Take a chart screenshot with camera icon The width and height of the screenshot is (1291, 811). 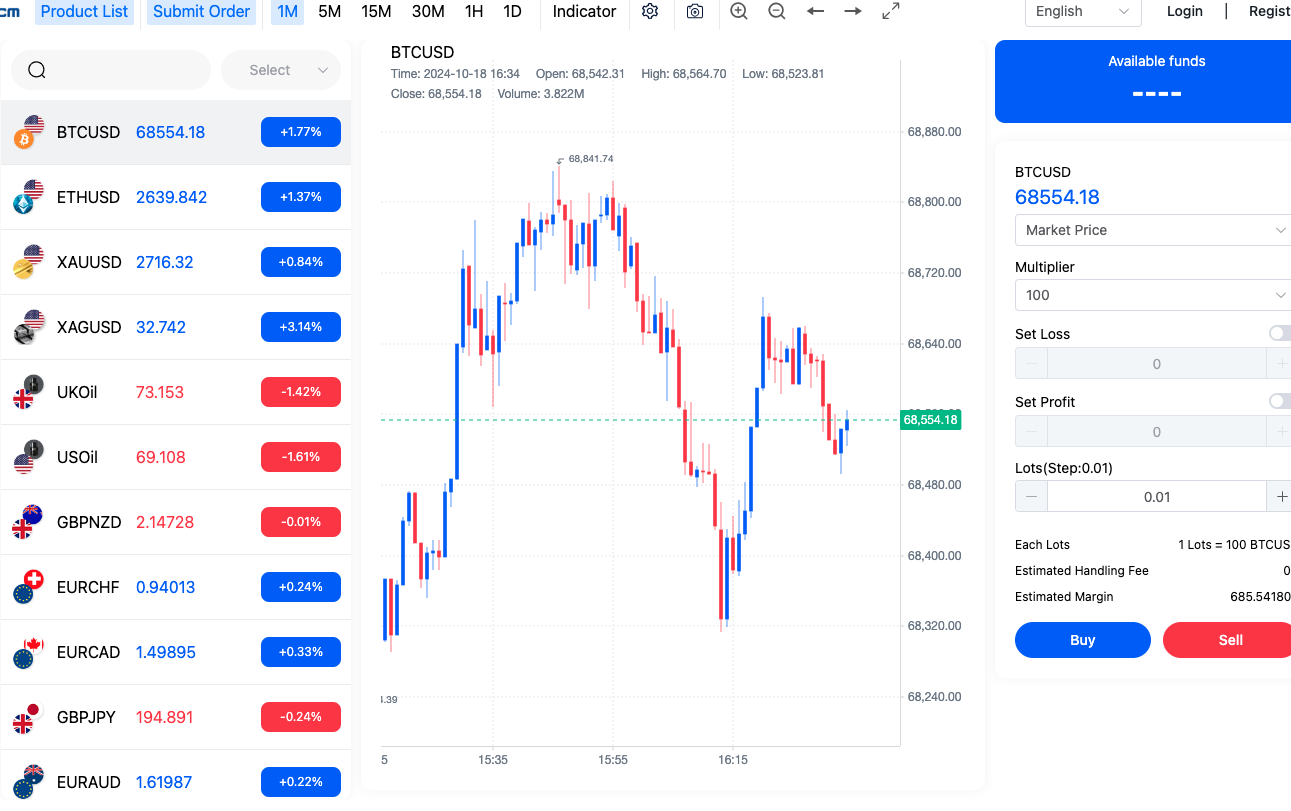click(x=695, y=12)
